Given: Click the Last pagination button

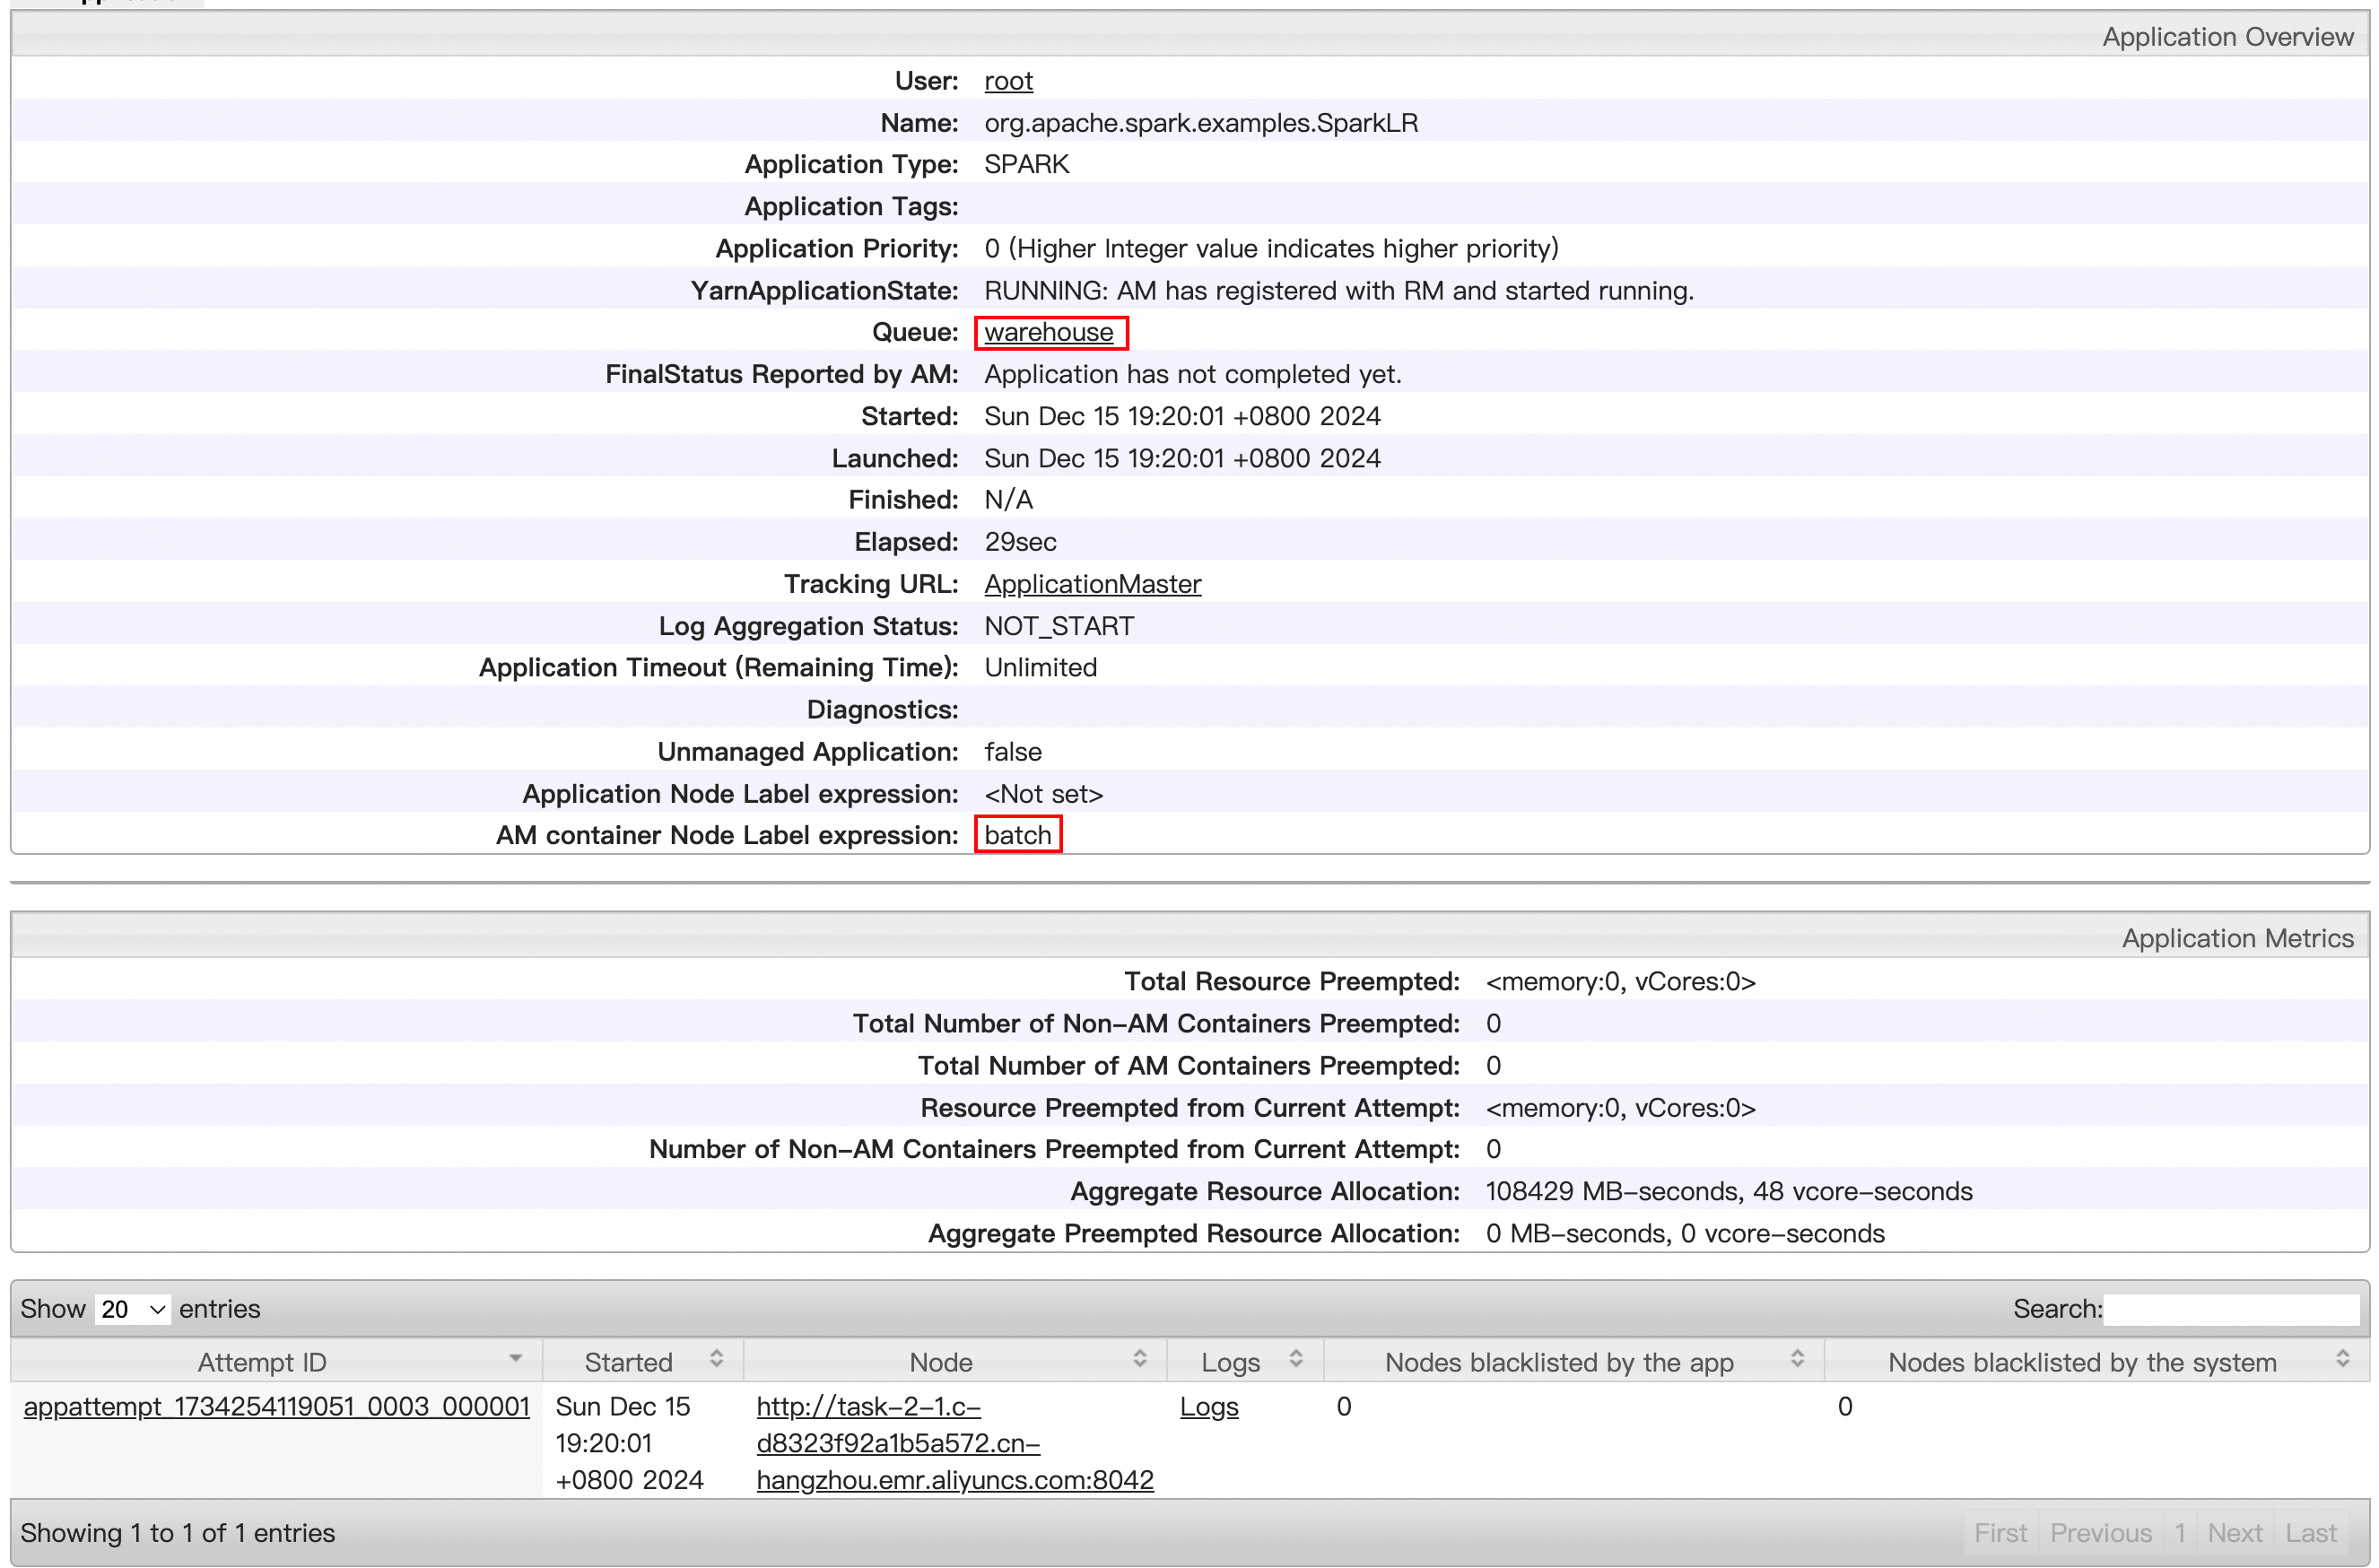Looking at the screenshot, I should pos(2310,1533).
